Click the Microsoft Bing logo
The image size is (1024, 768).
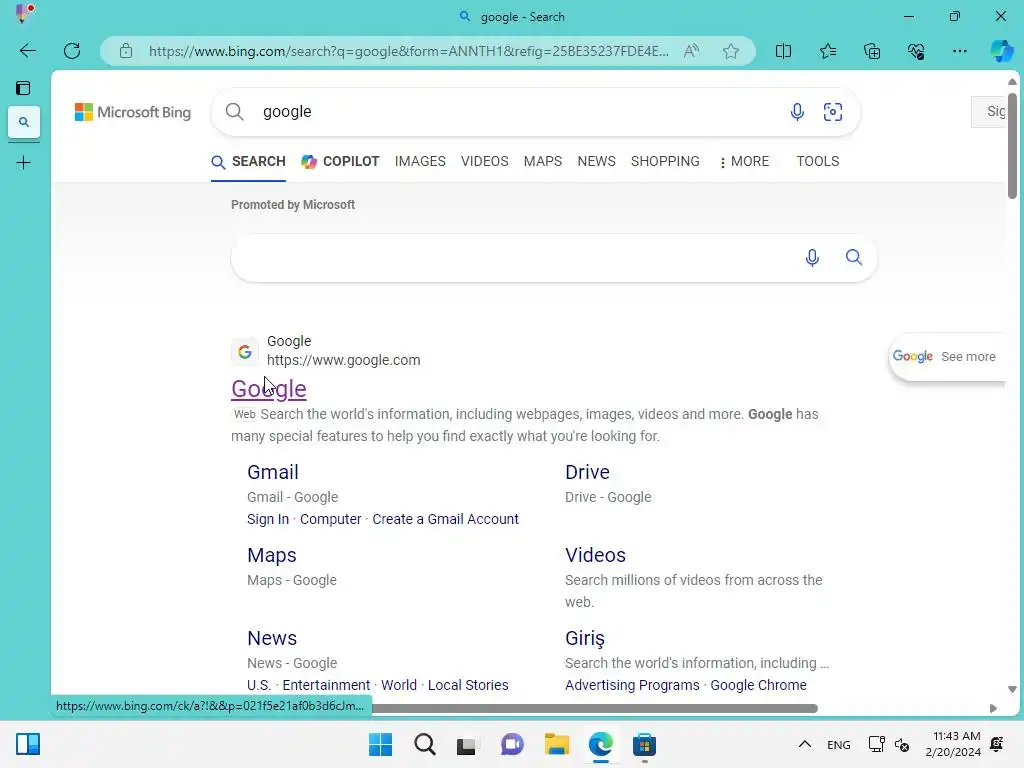133,112
